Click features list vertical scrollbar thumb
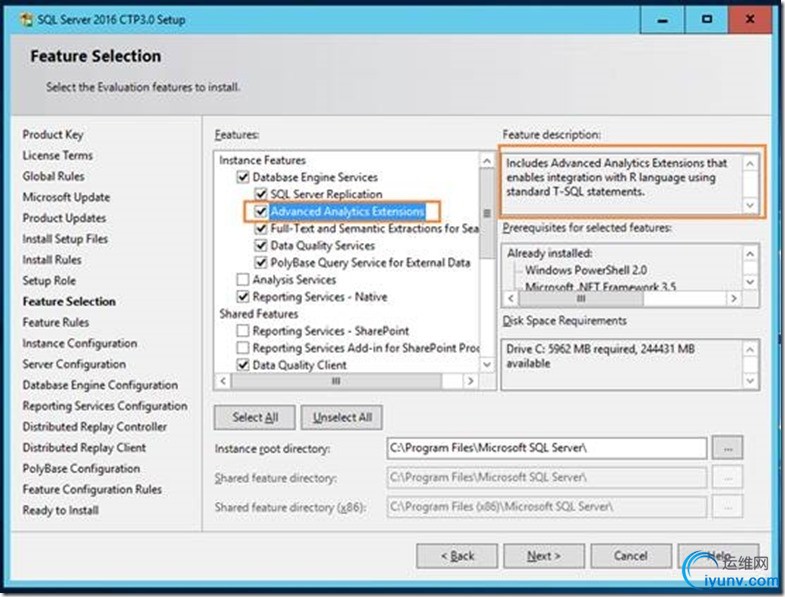The height and width of the screenshot is (597, 785). [x=487, y=213]
